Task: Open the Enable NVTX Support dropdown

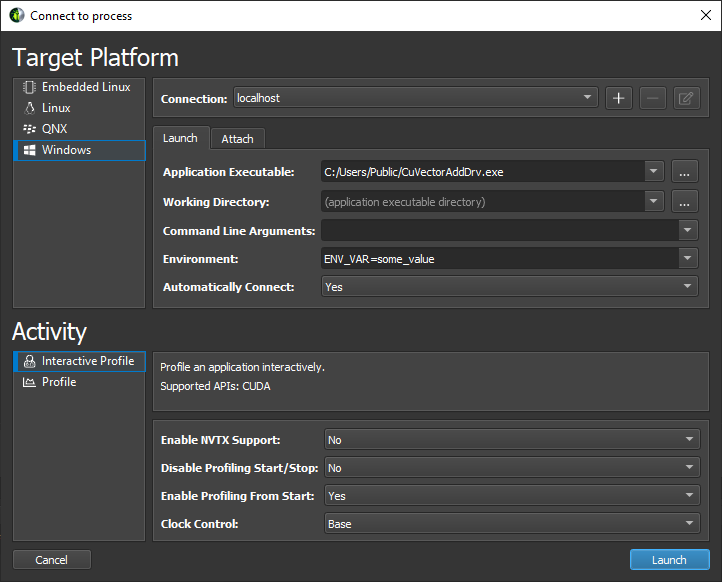Action: click(x=512, y=440)
